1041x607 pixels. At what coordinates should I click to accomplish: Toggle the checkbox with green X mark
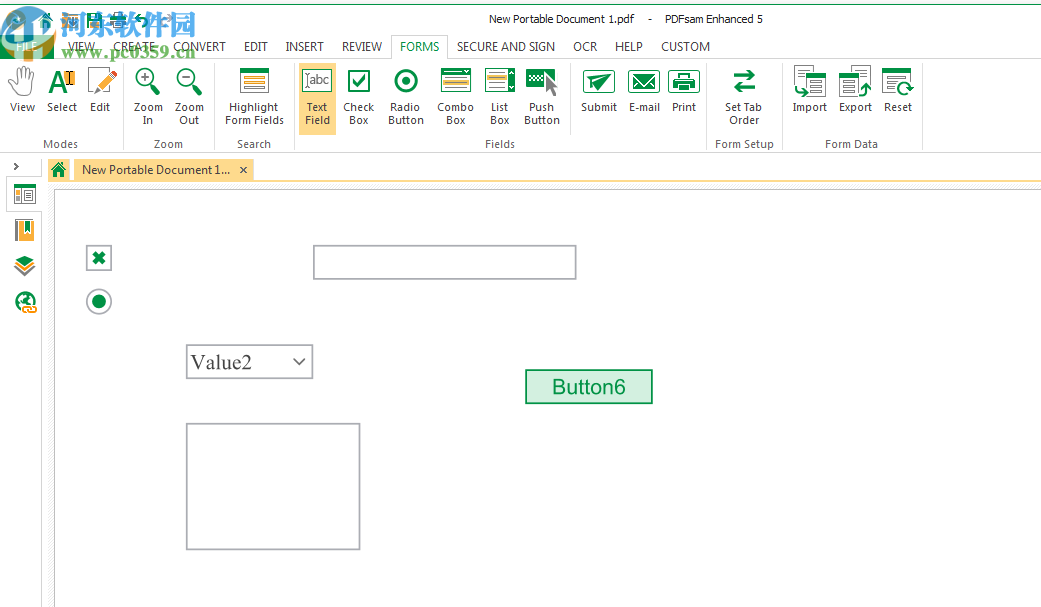tap(99, 258)
